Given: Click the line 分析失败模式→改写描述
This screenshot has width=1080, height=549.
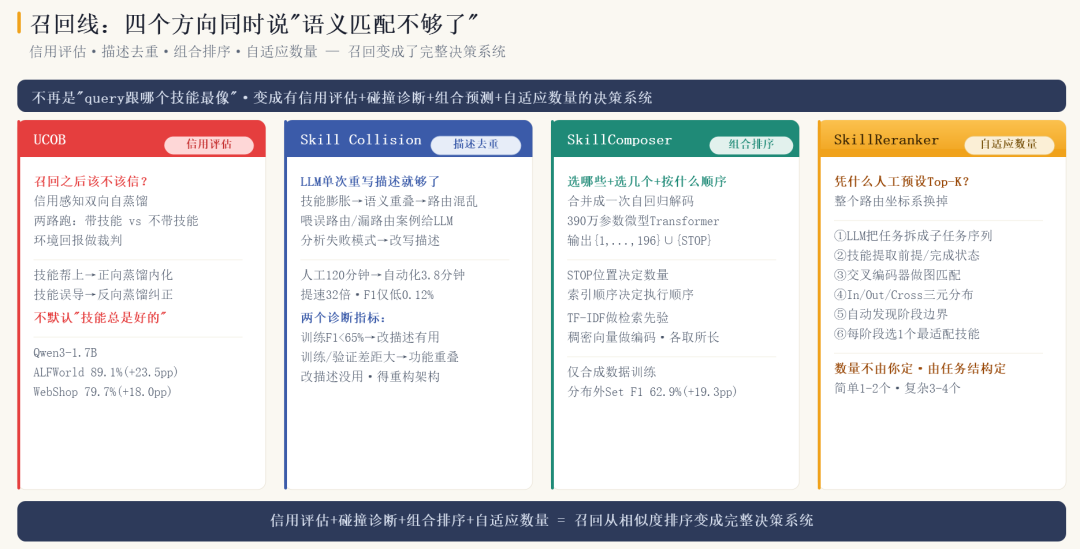Looking at the screenshot, I should pyautogui.click(x=370, y=240).
